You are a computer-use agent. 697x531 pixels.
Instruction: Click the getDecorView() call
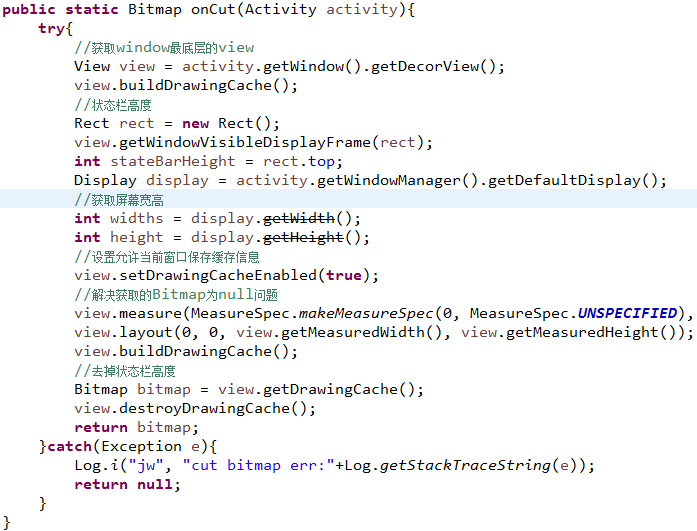433,67
